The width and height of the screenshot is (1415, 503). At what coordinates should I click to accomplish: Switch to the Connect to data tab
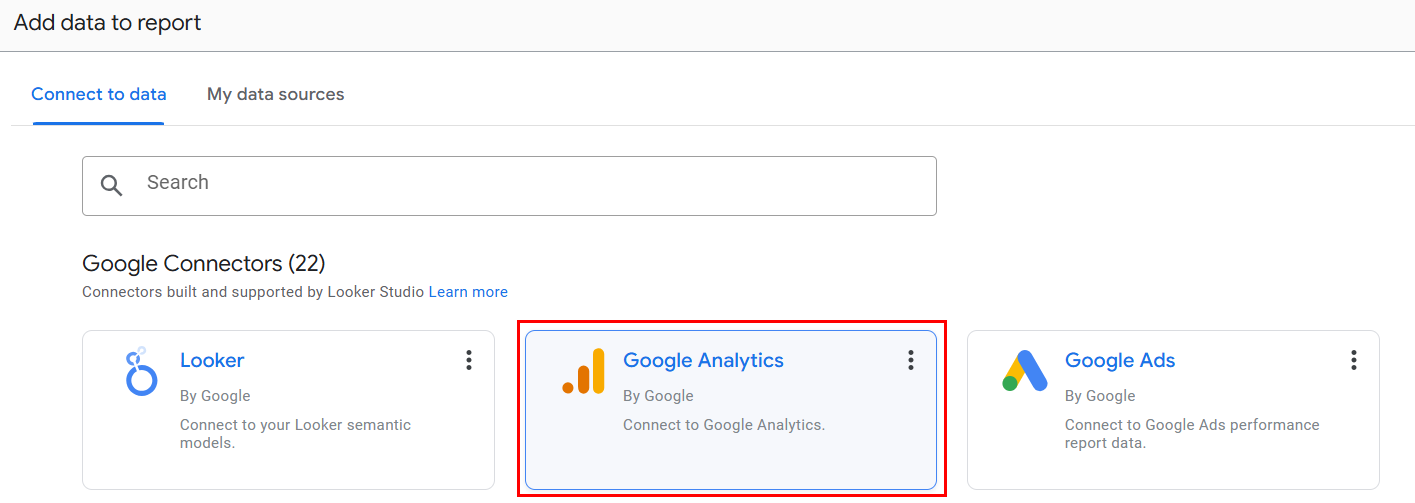click(99, 94)
